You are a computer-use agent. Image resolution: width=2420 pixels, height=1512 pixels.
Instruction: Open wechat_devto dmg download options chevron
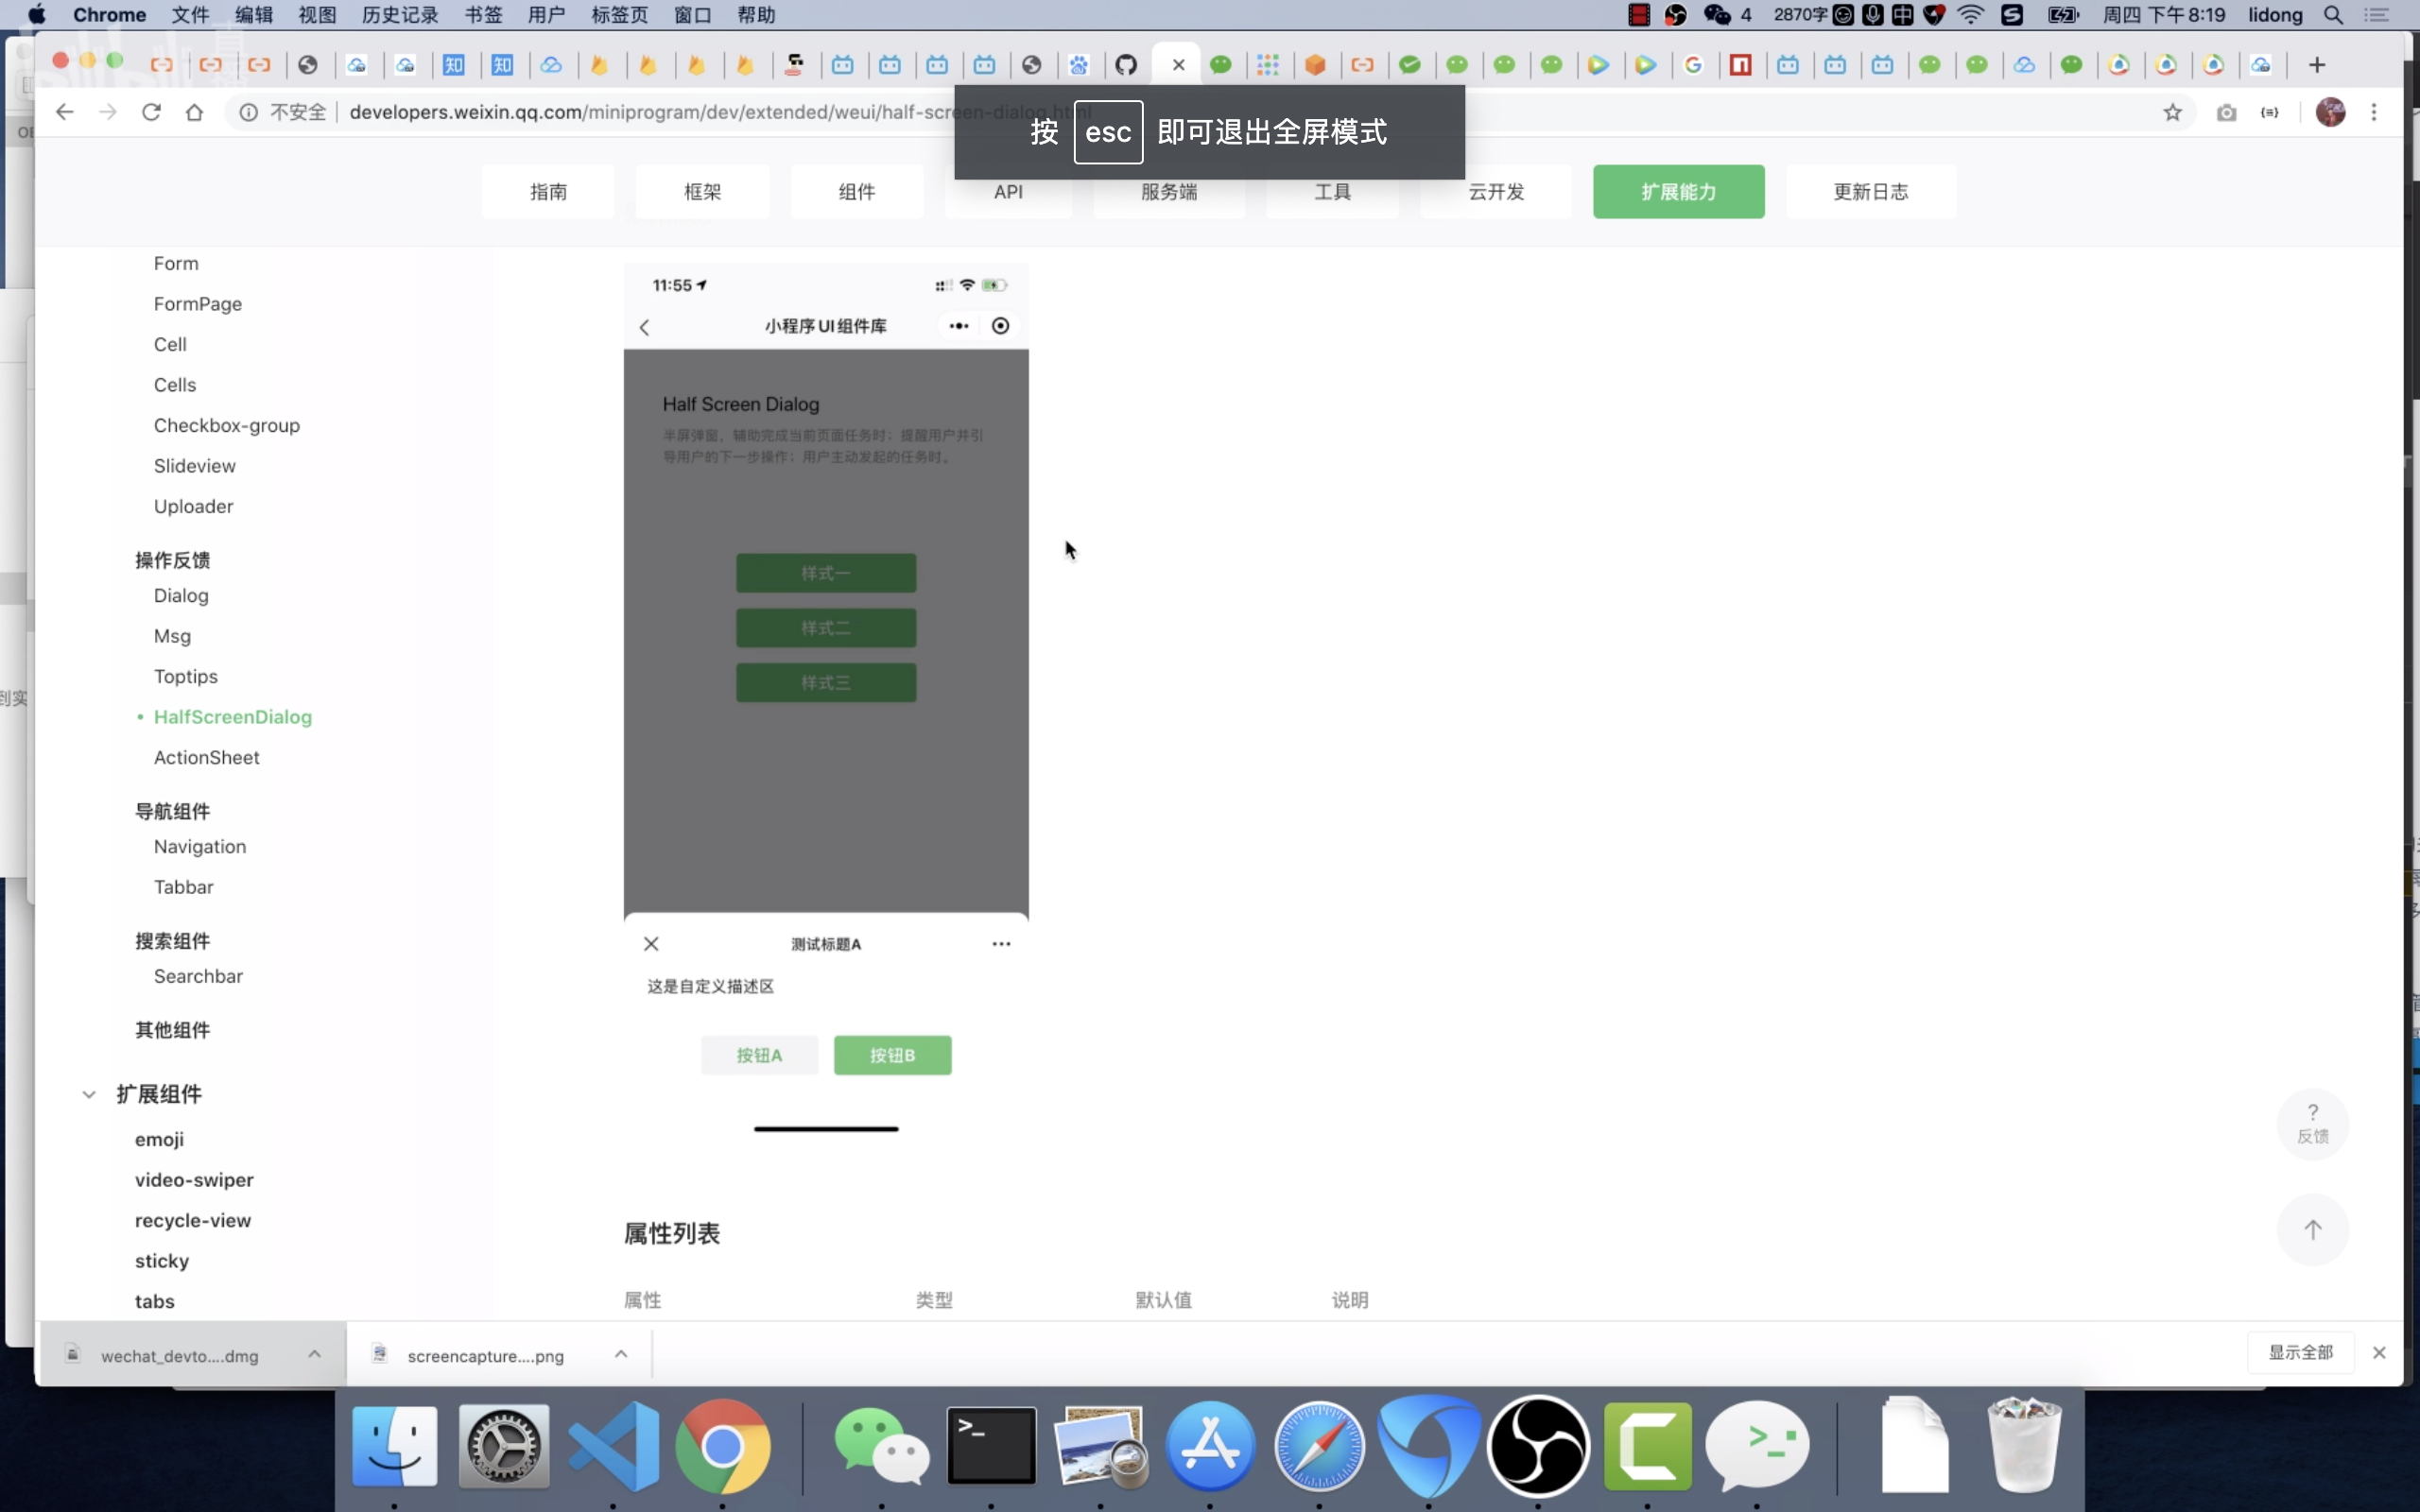tap(315, 1354)
